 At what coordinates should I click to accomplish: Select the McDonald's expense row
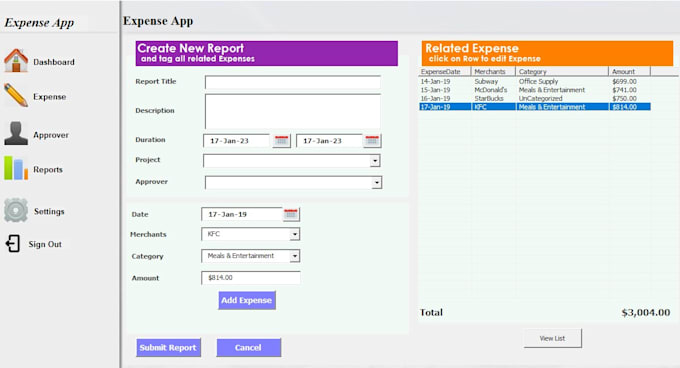(535, 90)
